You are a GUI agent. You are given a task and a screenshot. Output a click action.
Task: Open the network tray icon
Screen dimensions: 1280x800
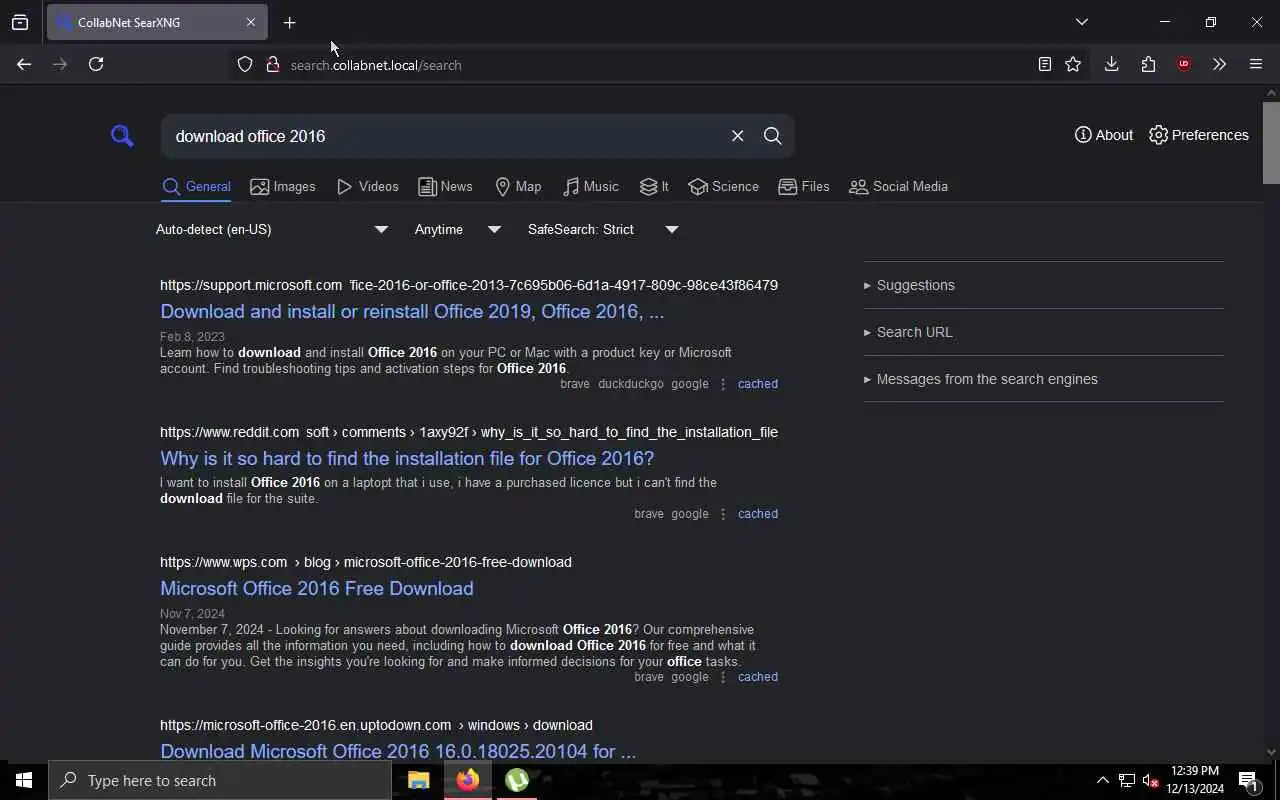pyautogui.click(x=1126, y=780)
